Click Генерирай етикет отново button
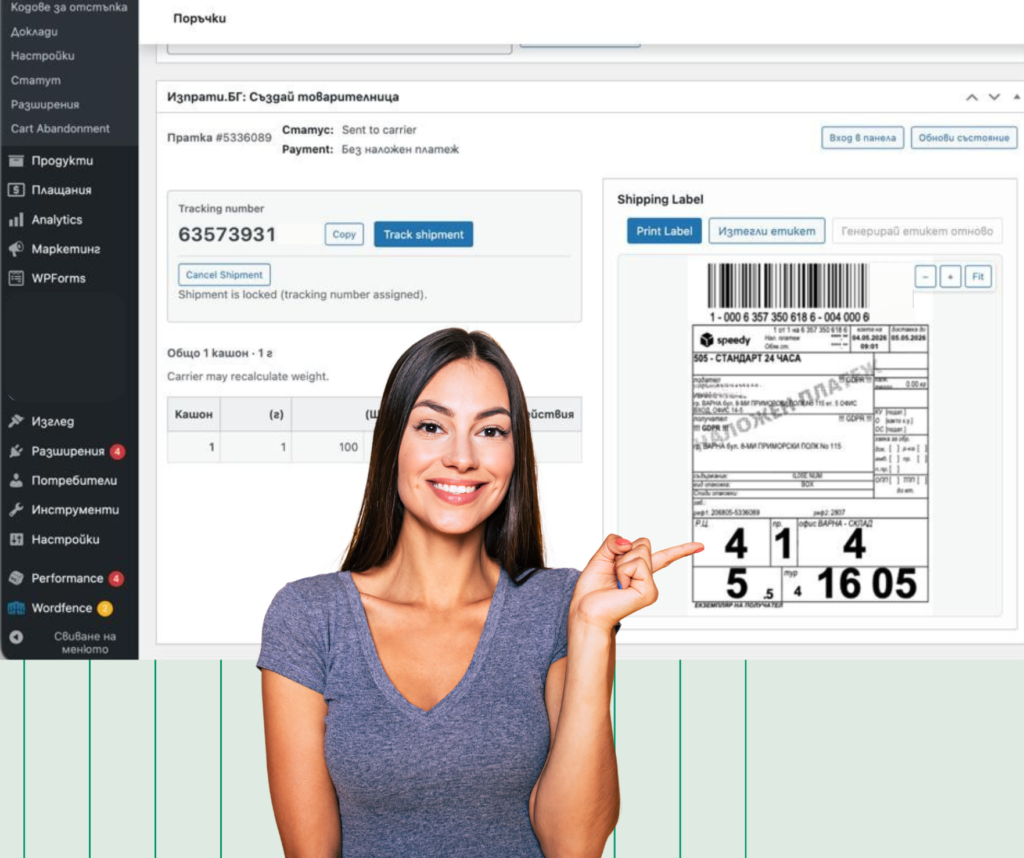 [x=917, y=231]
